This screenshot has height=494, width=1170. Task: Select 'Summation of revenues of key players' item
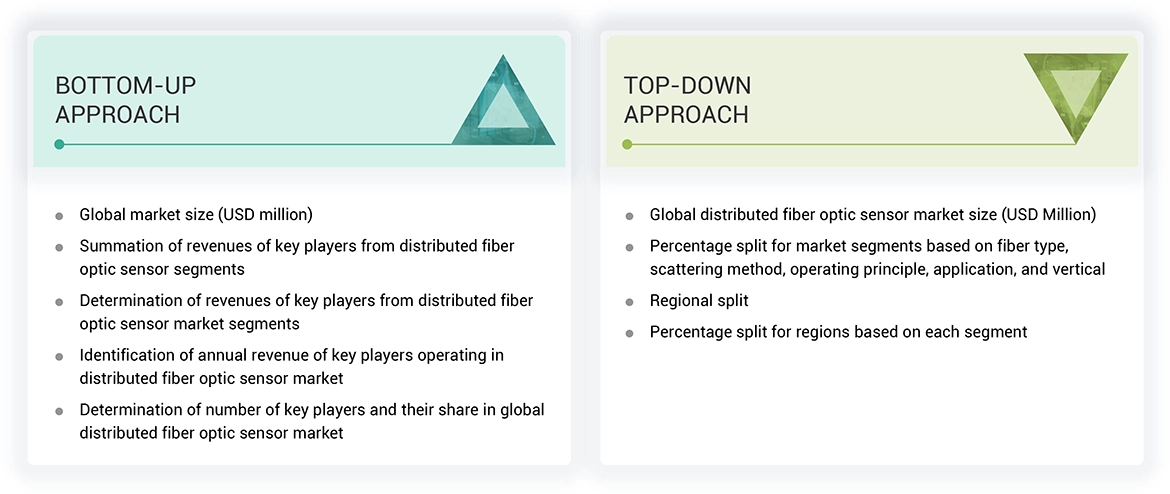(x=297, y=257)
